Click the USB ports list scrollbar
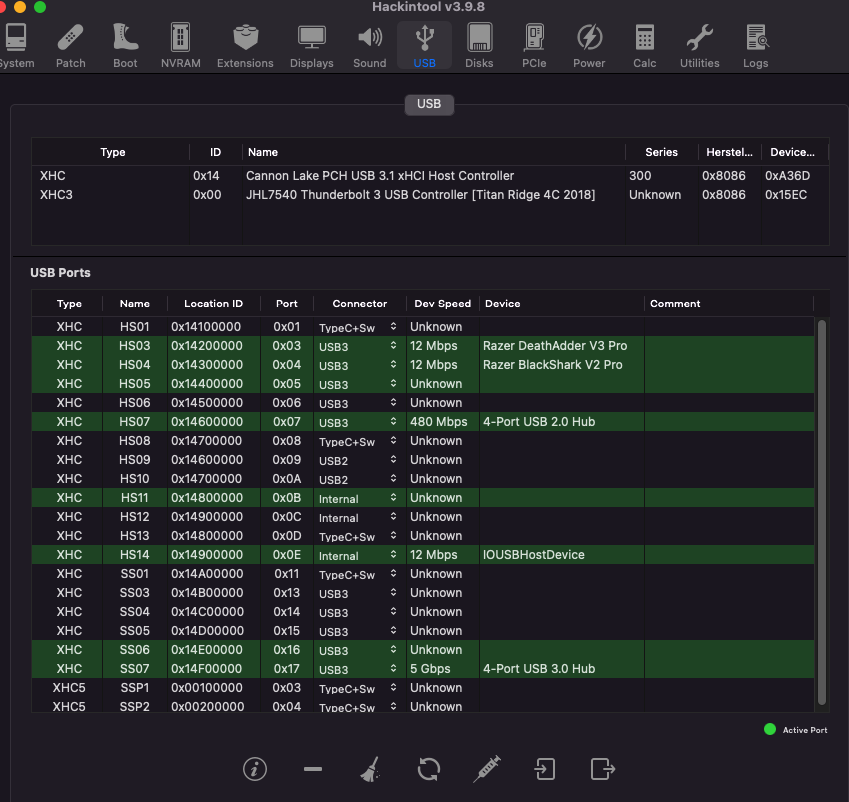The height and width of the screenshot is (802, 849). tap(822, 510)
